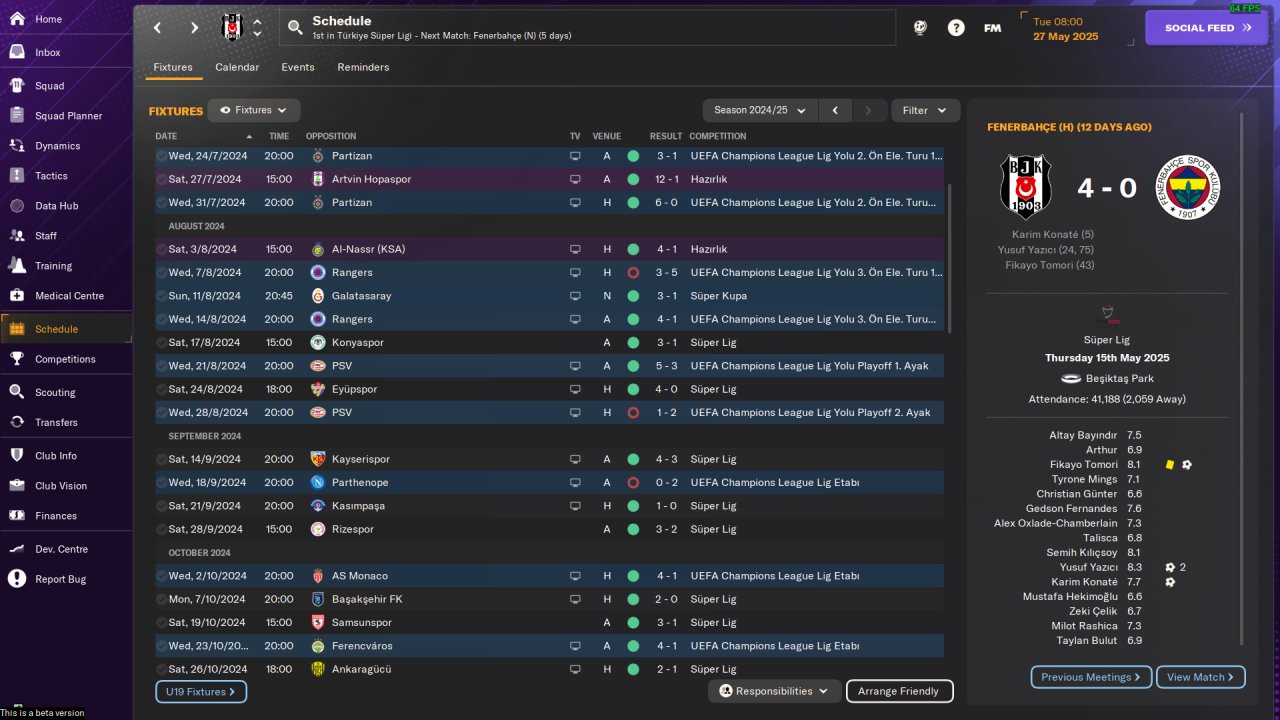This screenshot has height=720, width=1280.
Task: Toggle the check mark on the AS Monaco row
Action: coord(161,576)
